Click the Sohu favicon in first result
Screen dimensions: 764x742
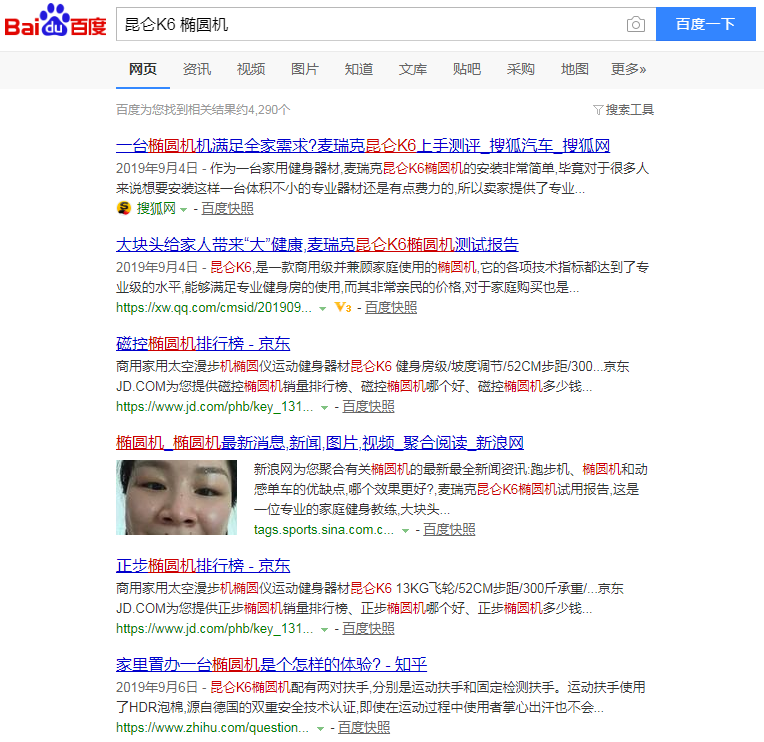(124, 209)
